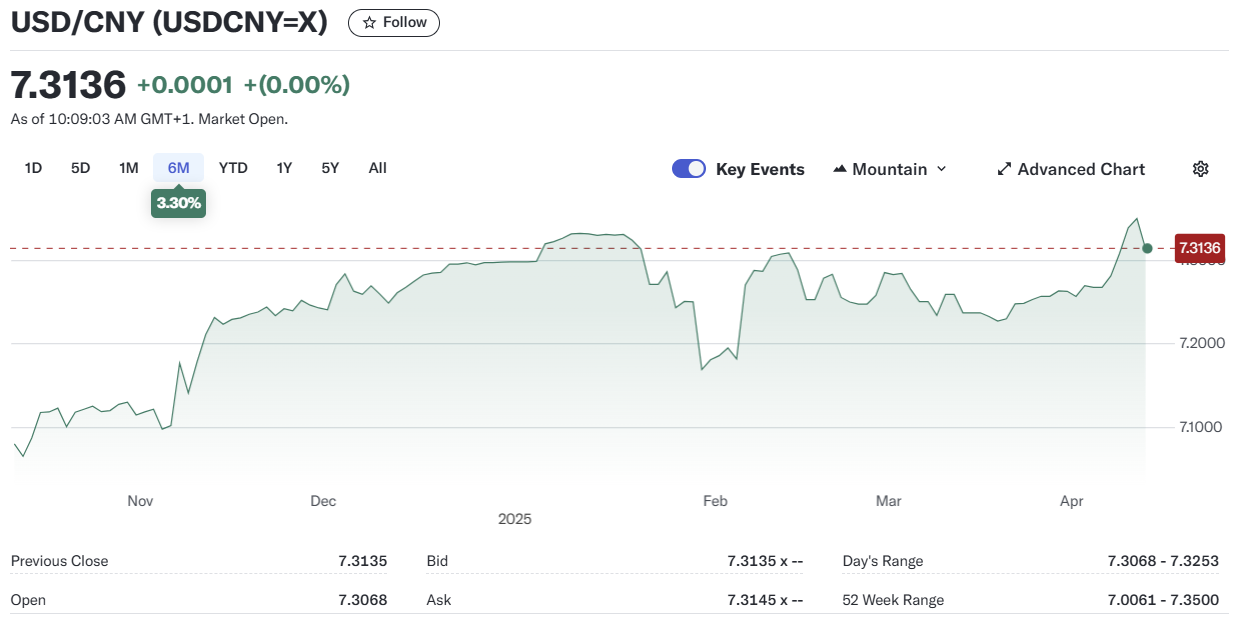Screen dimensions: 1251x635
Task: Click the chevron next to Mountain
Action: pyautogui.click(x=941, y=169)
